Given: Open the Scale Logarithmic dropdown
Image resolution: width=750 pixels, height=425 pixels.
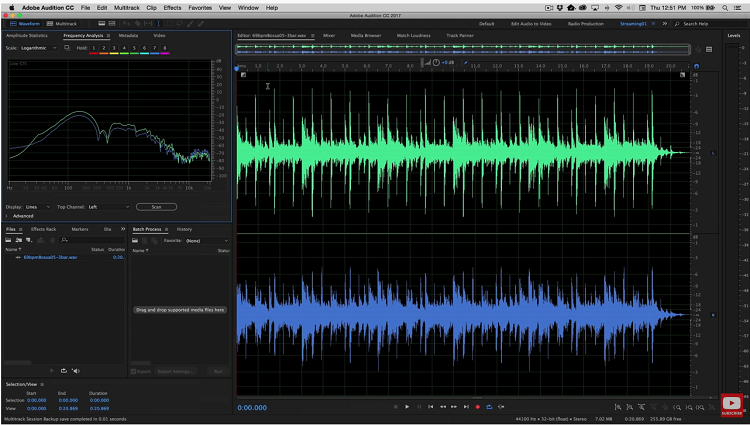Looking at the screenshot, I should (38, 48).
